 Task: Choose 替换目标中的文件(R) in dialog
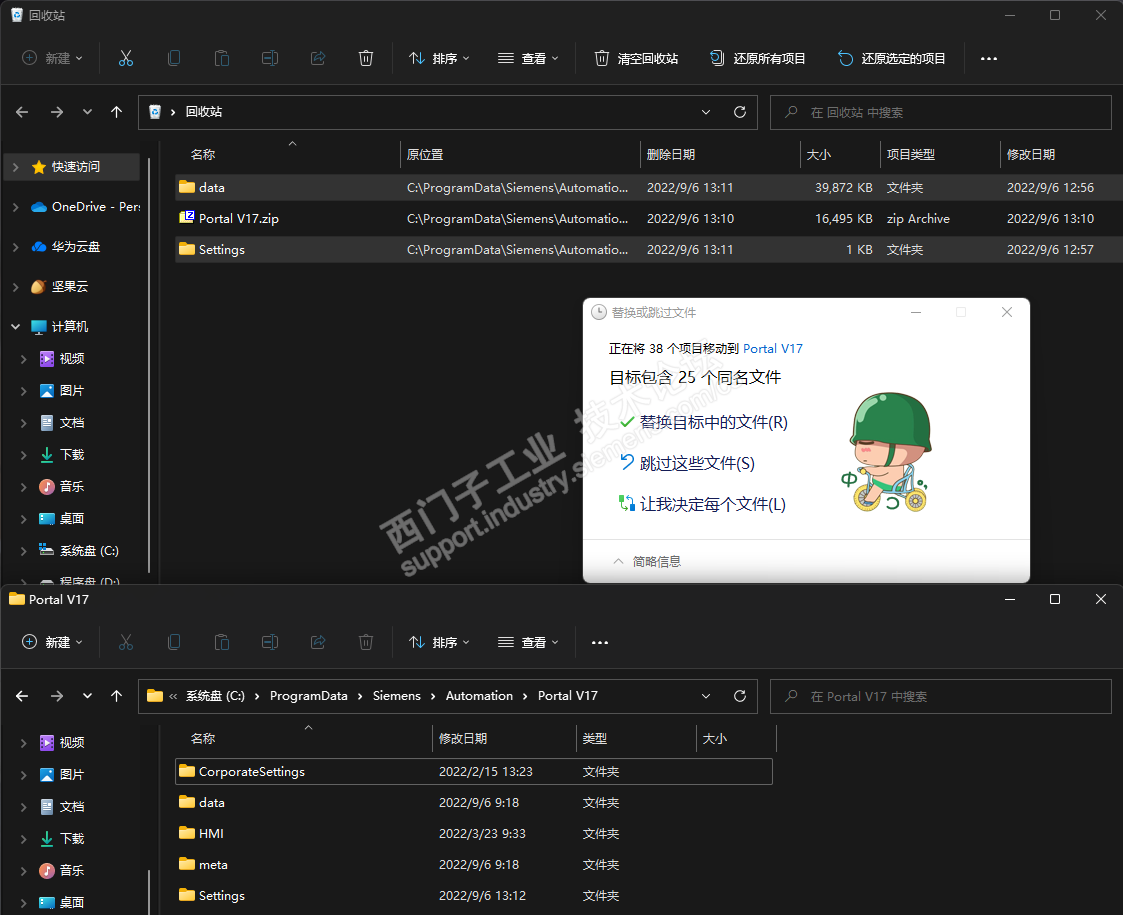pos(704,422)
